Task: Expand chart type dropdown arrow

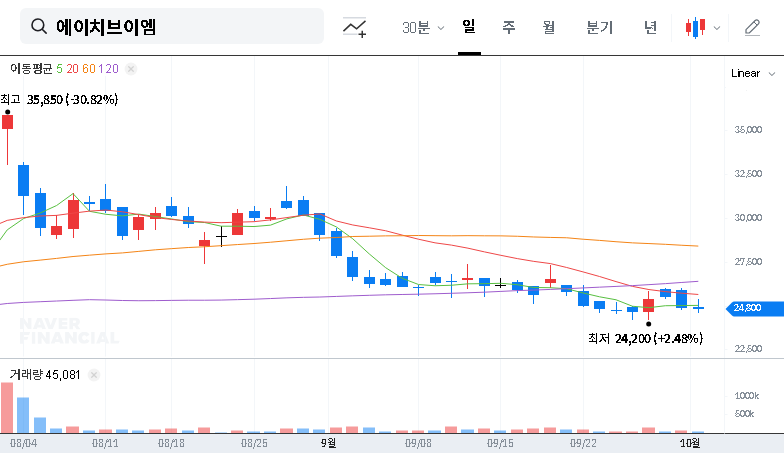Action: (716, 28)
